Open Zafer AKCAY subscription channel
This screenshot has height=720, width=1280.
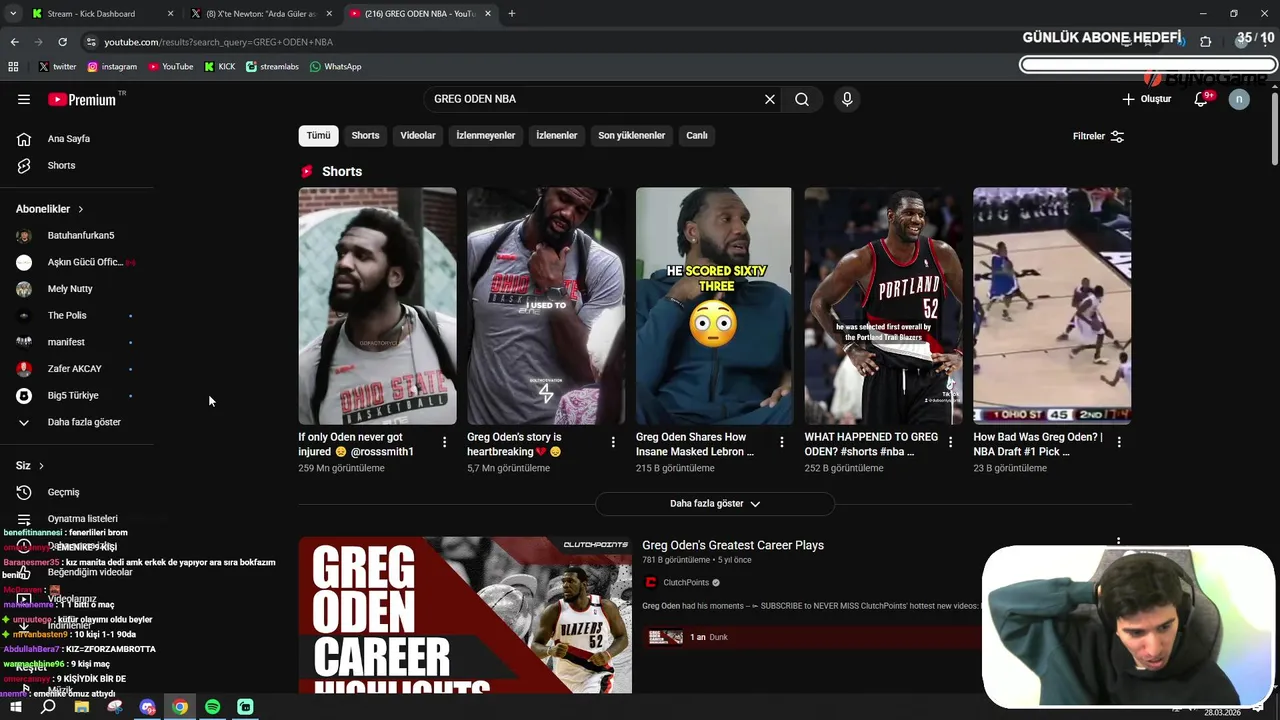pos(75,369)
